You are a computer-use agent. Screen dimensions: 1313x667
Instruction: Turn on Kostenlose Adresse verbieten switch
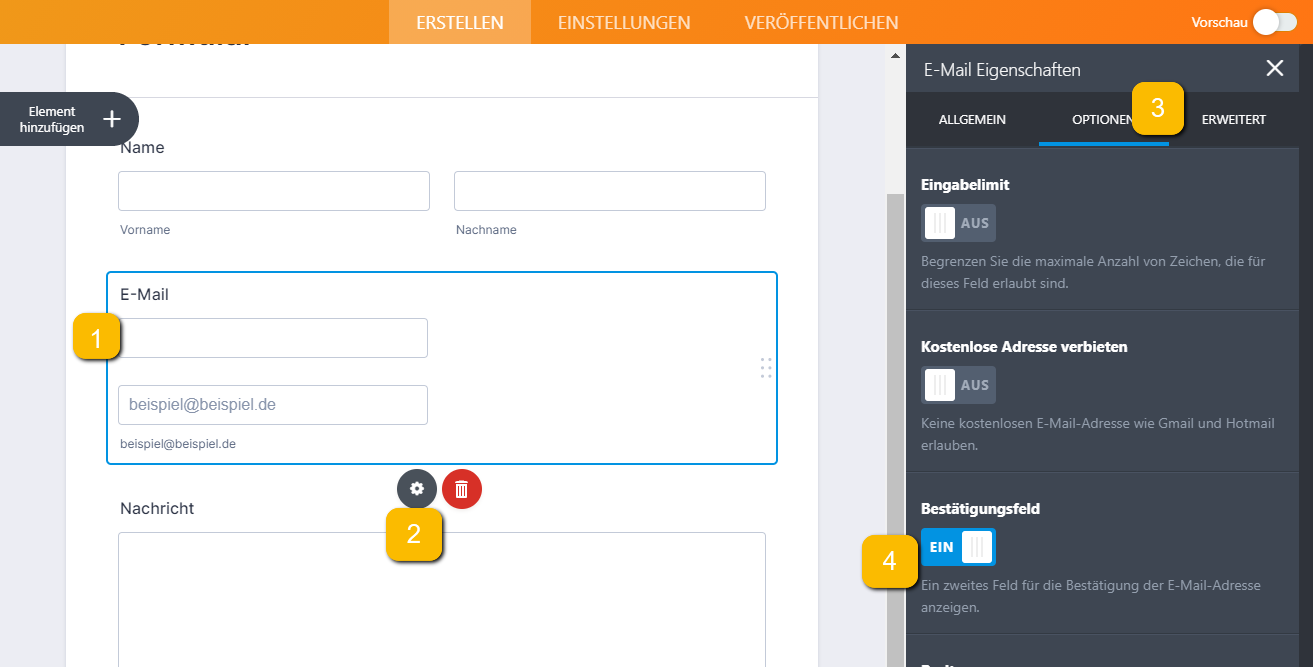[957, 385]
